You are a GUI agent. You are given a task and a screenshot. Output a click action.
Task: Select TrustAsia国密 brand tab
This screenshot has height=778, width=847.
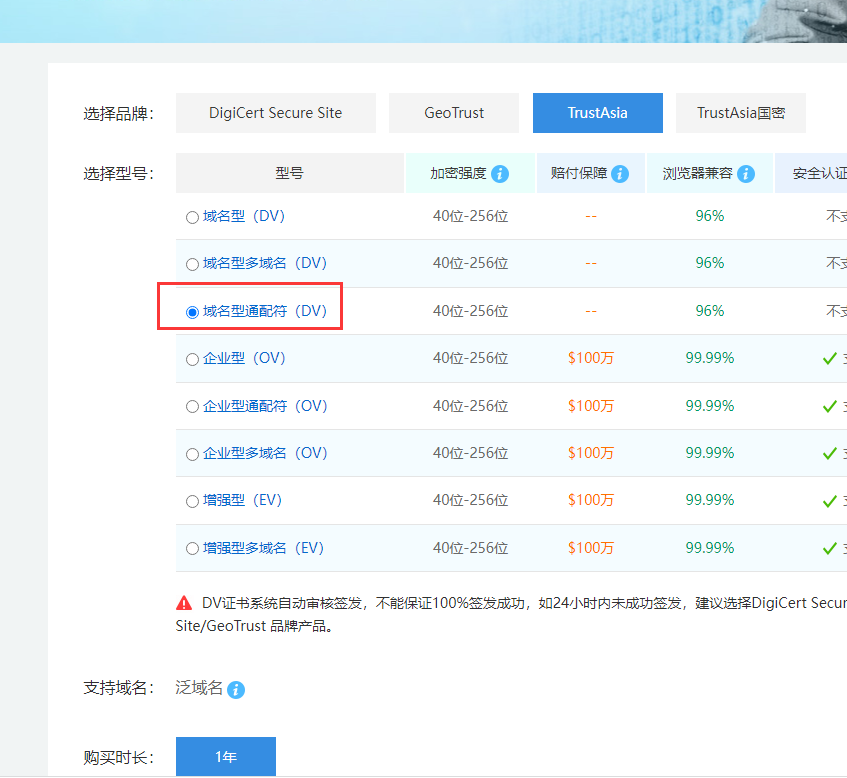click(740, 113)
